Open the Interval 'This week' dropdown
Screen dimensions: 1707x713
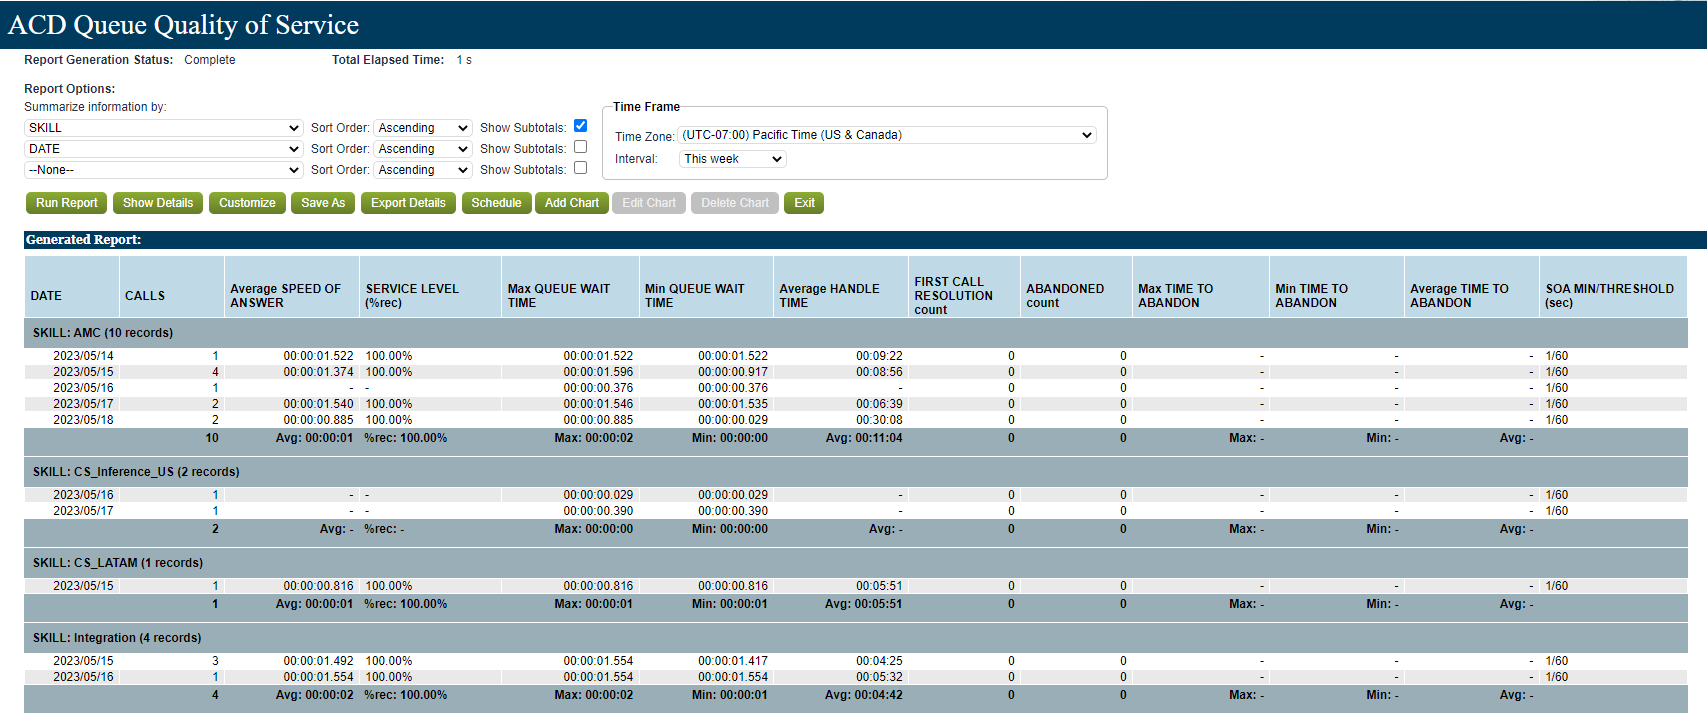click(733, 159)
